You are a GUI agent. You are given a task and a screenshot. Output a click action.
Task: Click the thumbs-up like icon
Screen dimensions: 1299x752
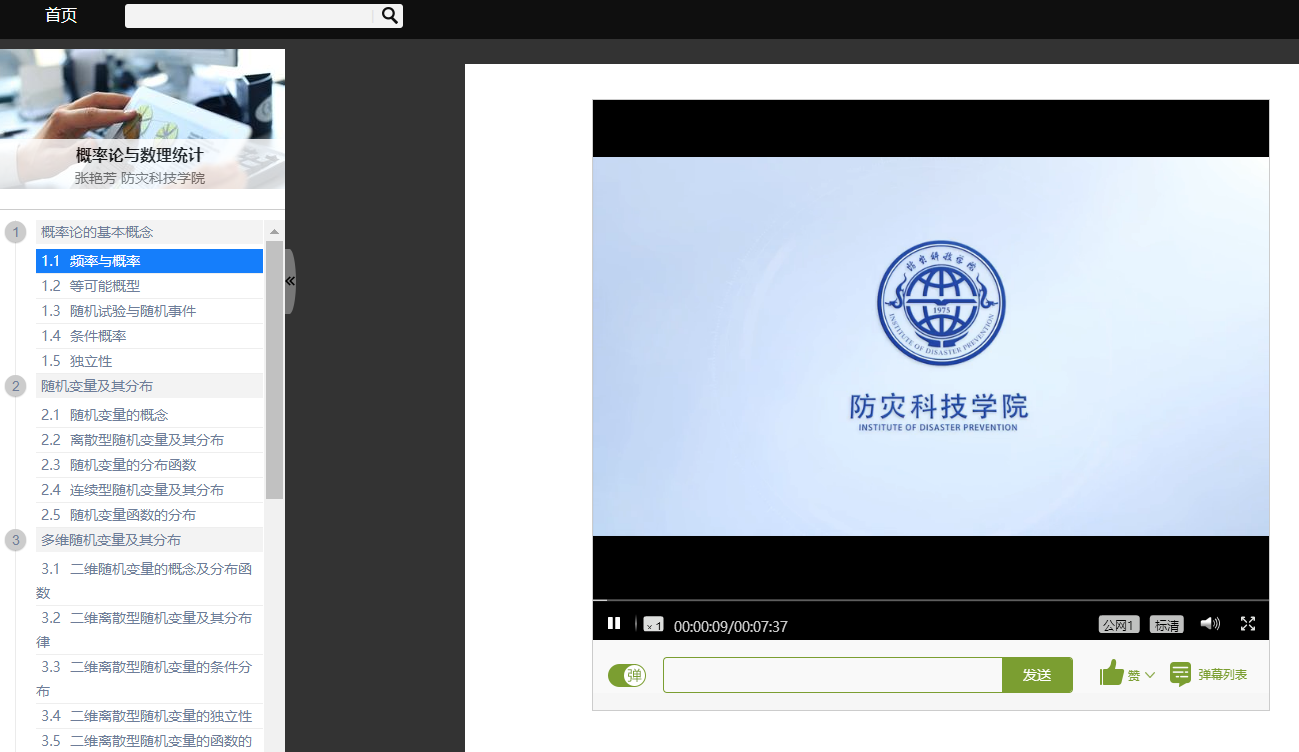pyautogui.click(x=1112, y=673)
